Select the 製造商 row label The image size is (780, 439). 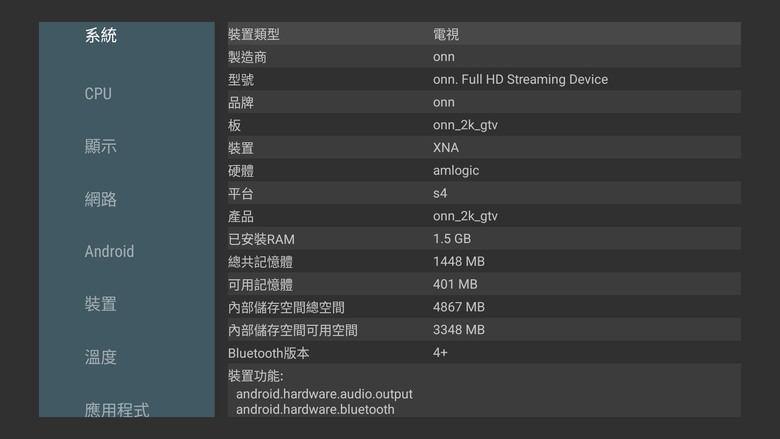pos(247,57)
